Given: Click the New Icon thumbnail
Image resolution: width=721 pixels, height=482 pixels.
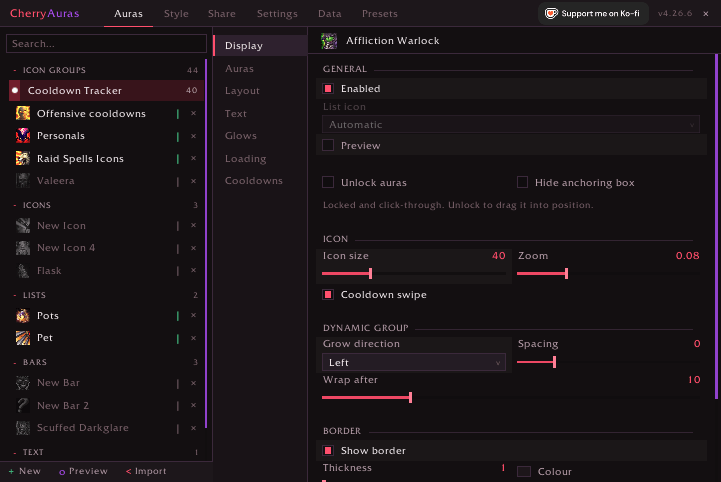Looking at the screenshot, I should 23,225.
